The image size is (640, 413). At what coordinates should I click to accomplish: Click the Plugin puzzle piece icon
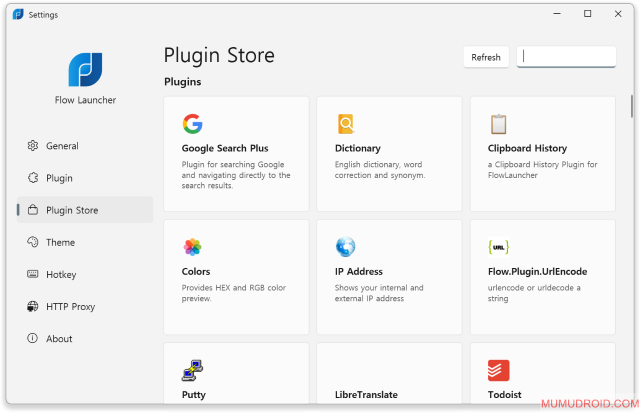pyautogui.click(x=33, y=178)
